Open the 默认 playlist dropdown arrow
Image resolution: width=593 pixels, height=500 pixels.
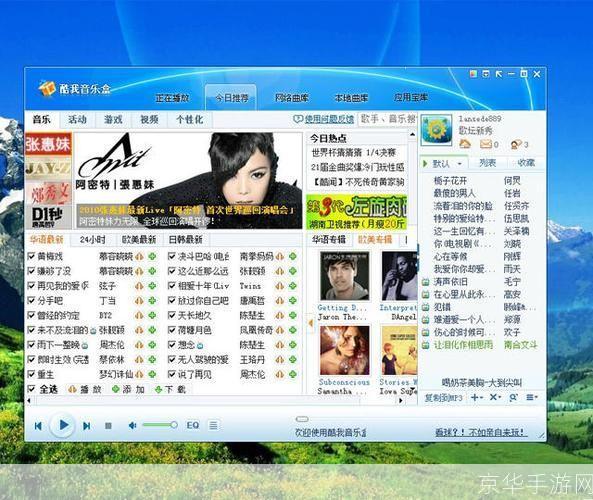[x=460, y=164]
